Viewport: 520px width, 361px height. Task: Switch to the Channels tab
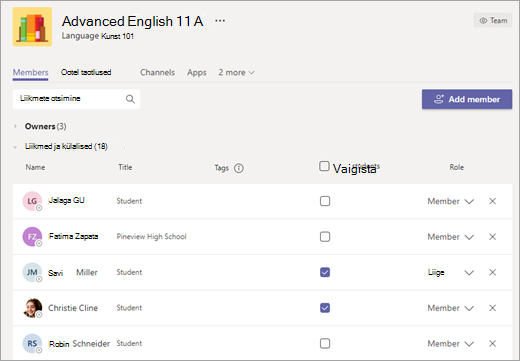(x=157, y=72)
